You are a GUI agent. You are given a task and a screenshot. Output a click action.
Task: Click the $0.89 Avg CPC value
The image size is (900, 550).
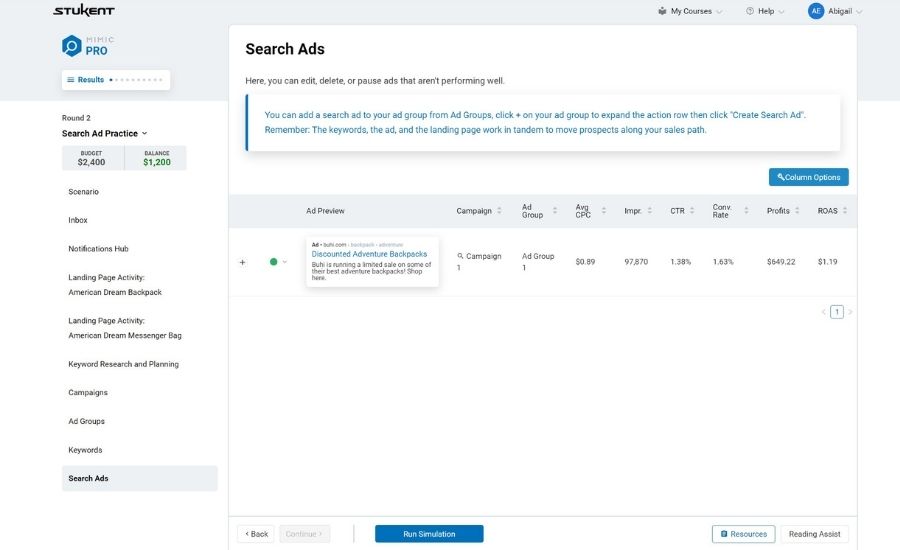[x=585, y=262]
